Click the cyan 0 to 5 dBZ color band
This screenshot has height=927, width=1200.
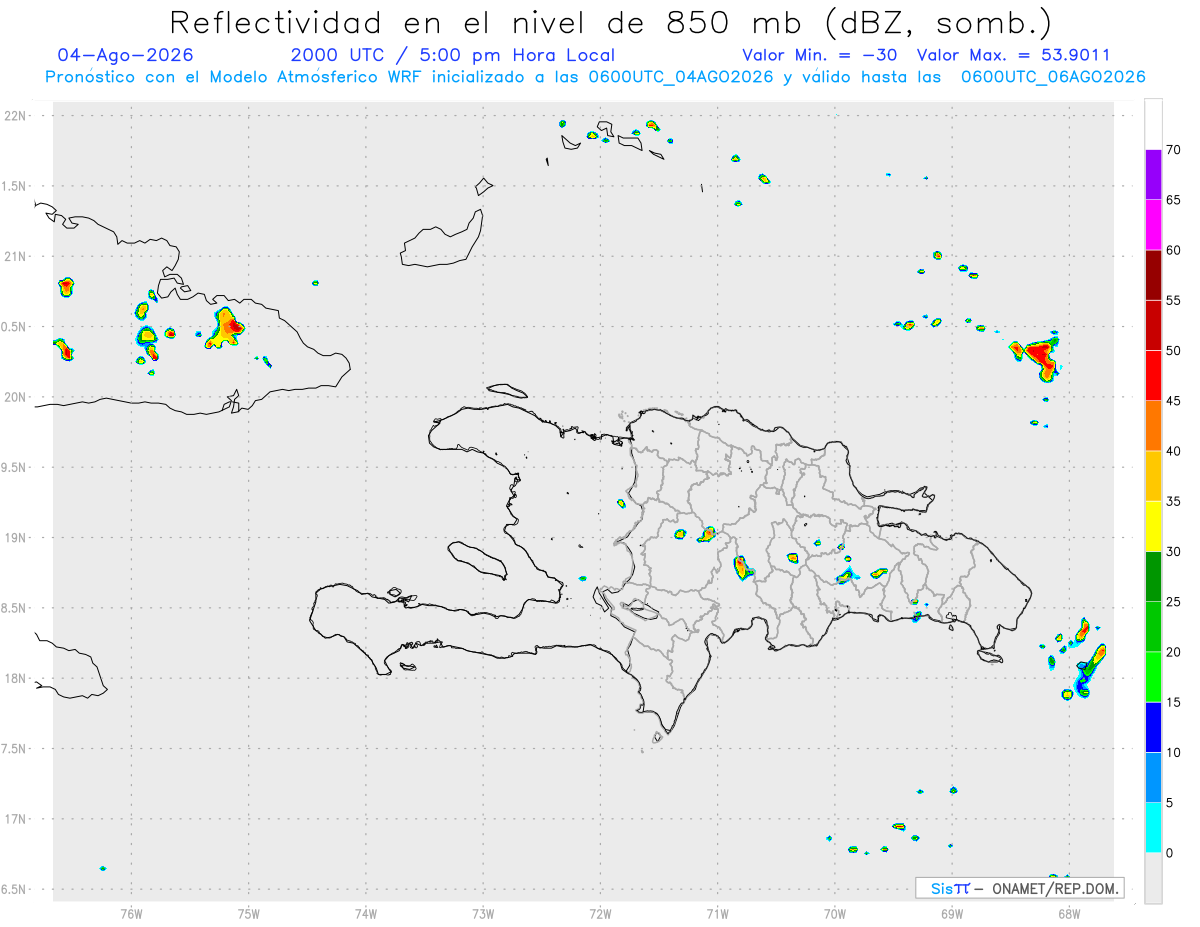(x=1153, y=828)
